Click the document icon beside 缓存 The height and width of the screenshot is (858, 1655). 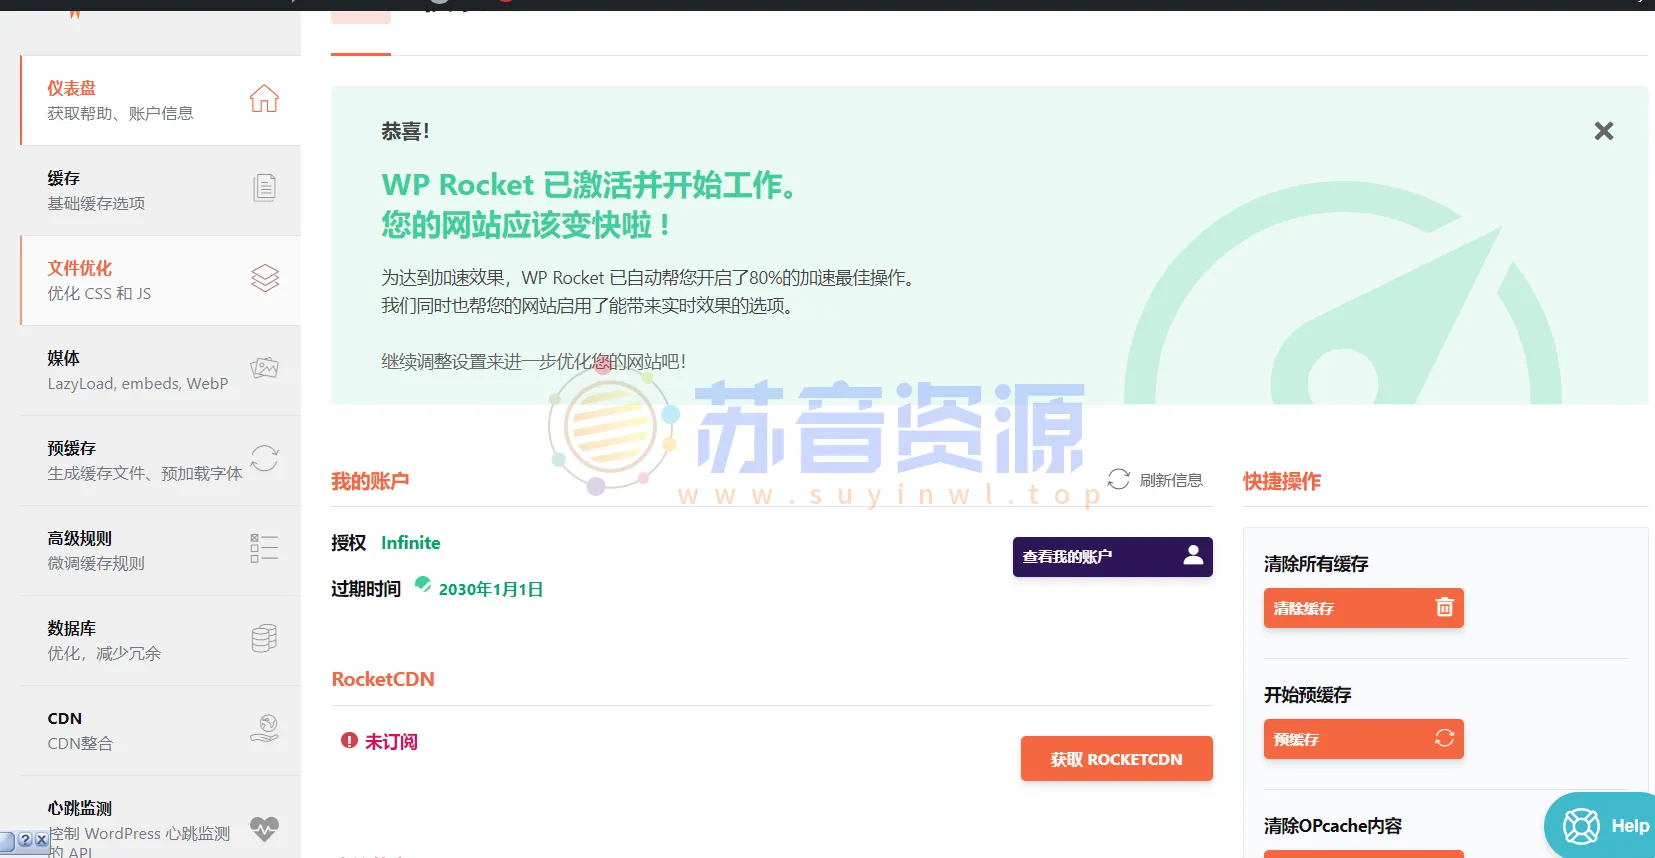264,188
